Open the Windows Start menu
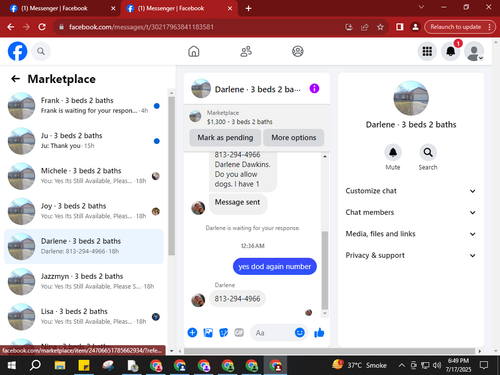This screenshot has width=500, height=375. (x=11, y=366)
